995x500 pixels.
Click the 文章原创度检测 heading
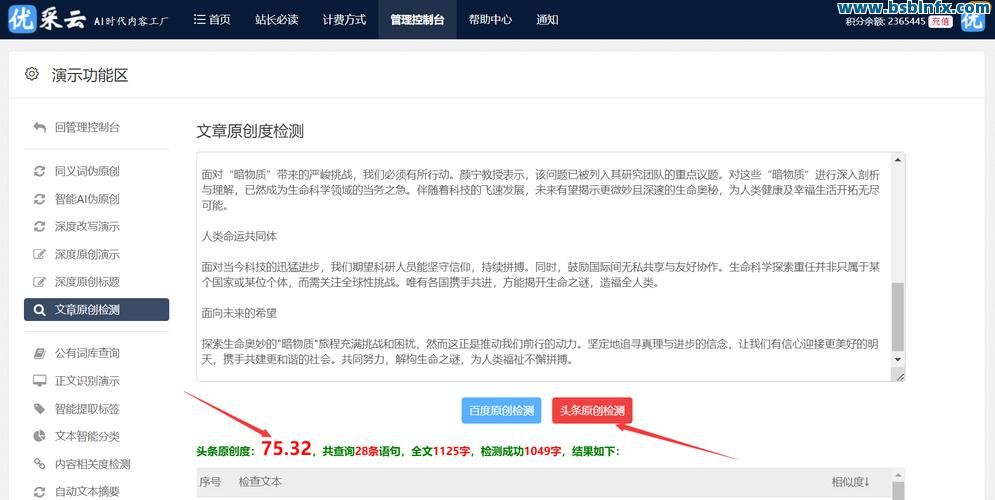point(250,131)
